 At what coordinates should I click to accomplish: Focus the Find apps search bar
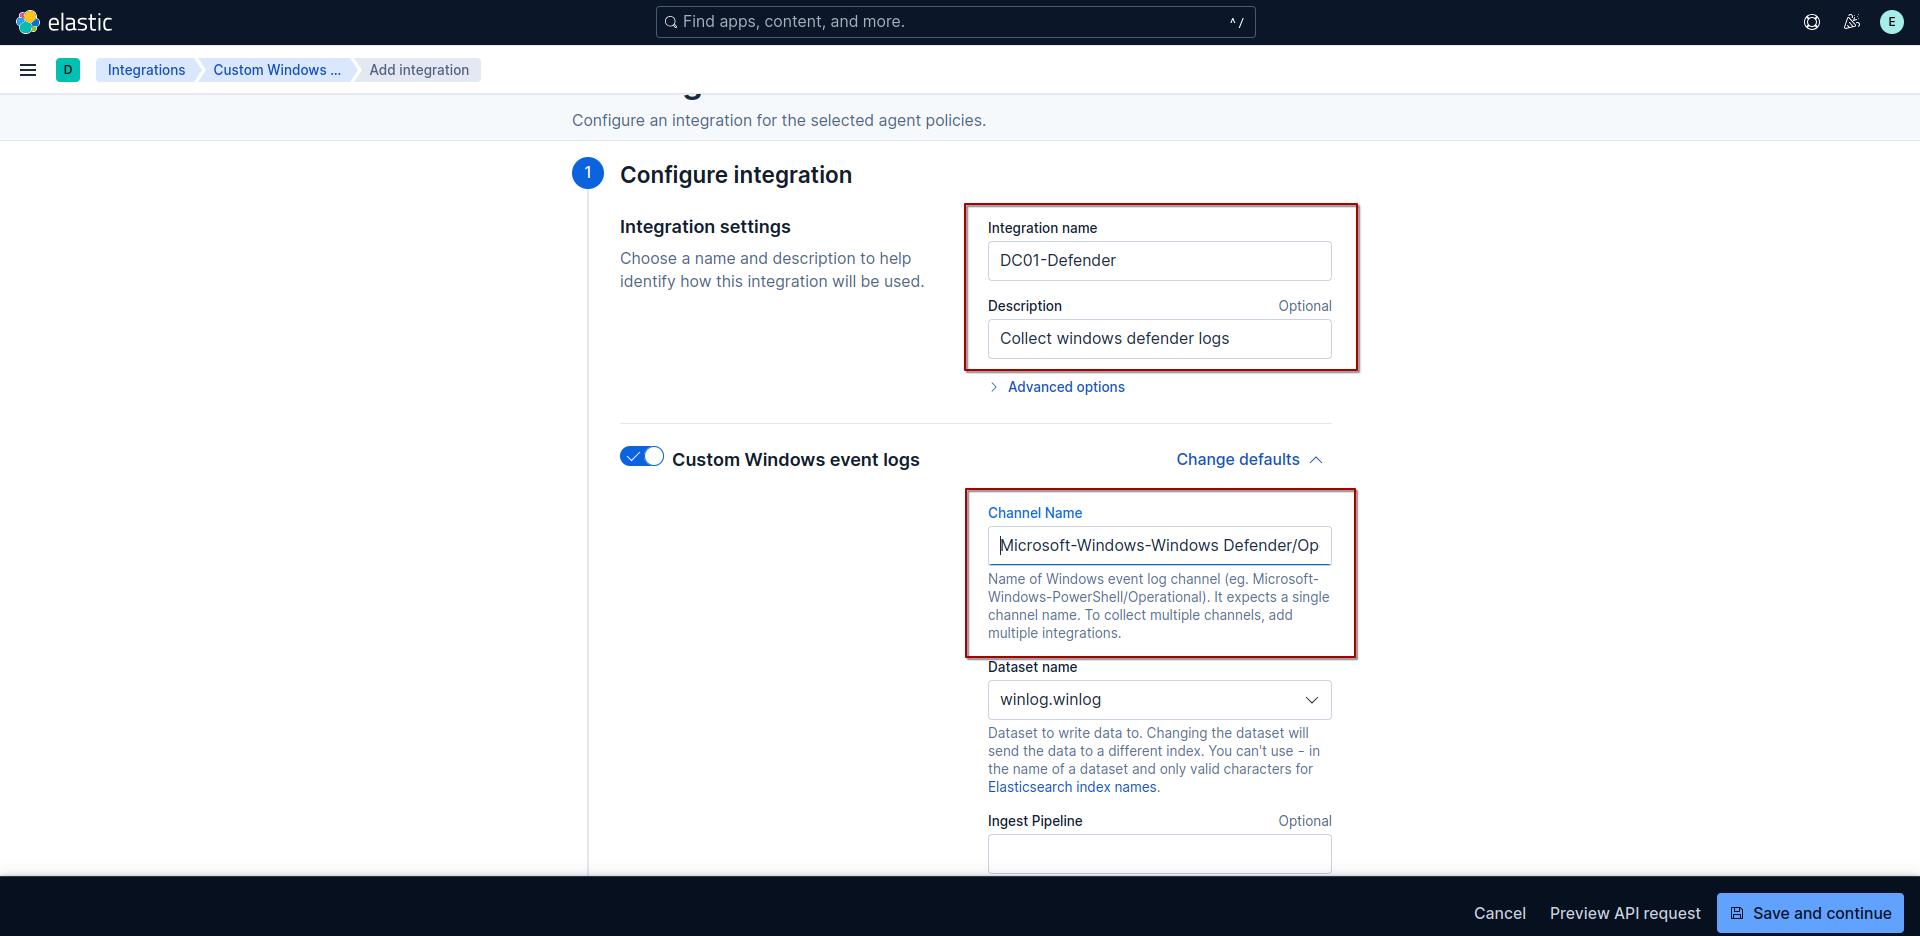[955, 22]
